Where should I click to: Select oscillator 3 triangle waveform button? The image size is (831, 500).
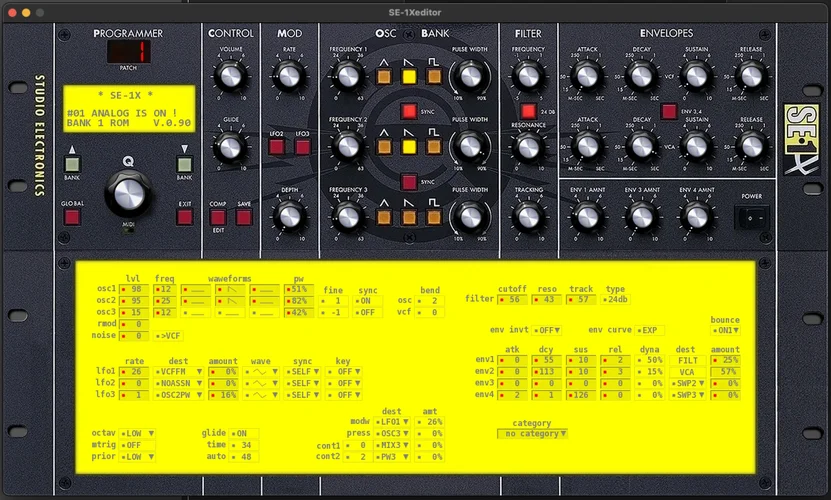(x=384, y=217)
